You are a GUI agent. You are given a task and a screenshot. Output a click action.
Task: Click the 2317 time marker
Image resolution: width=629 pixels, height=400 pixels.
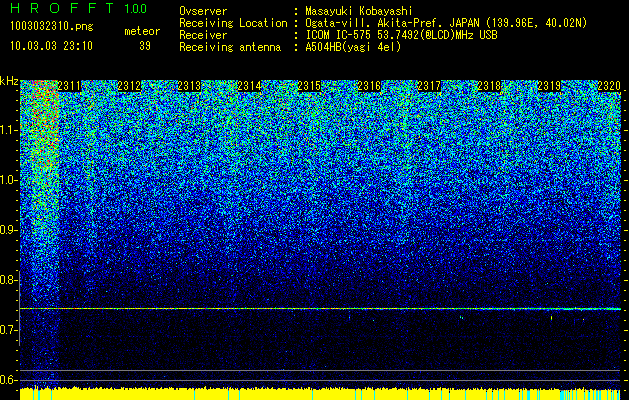[x=429, y=86]
